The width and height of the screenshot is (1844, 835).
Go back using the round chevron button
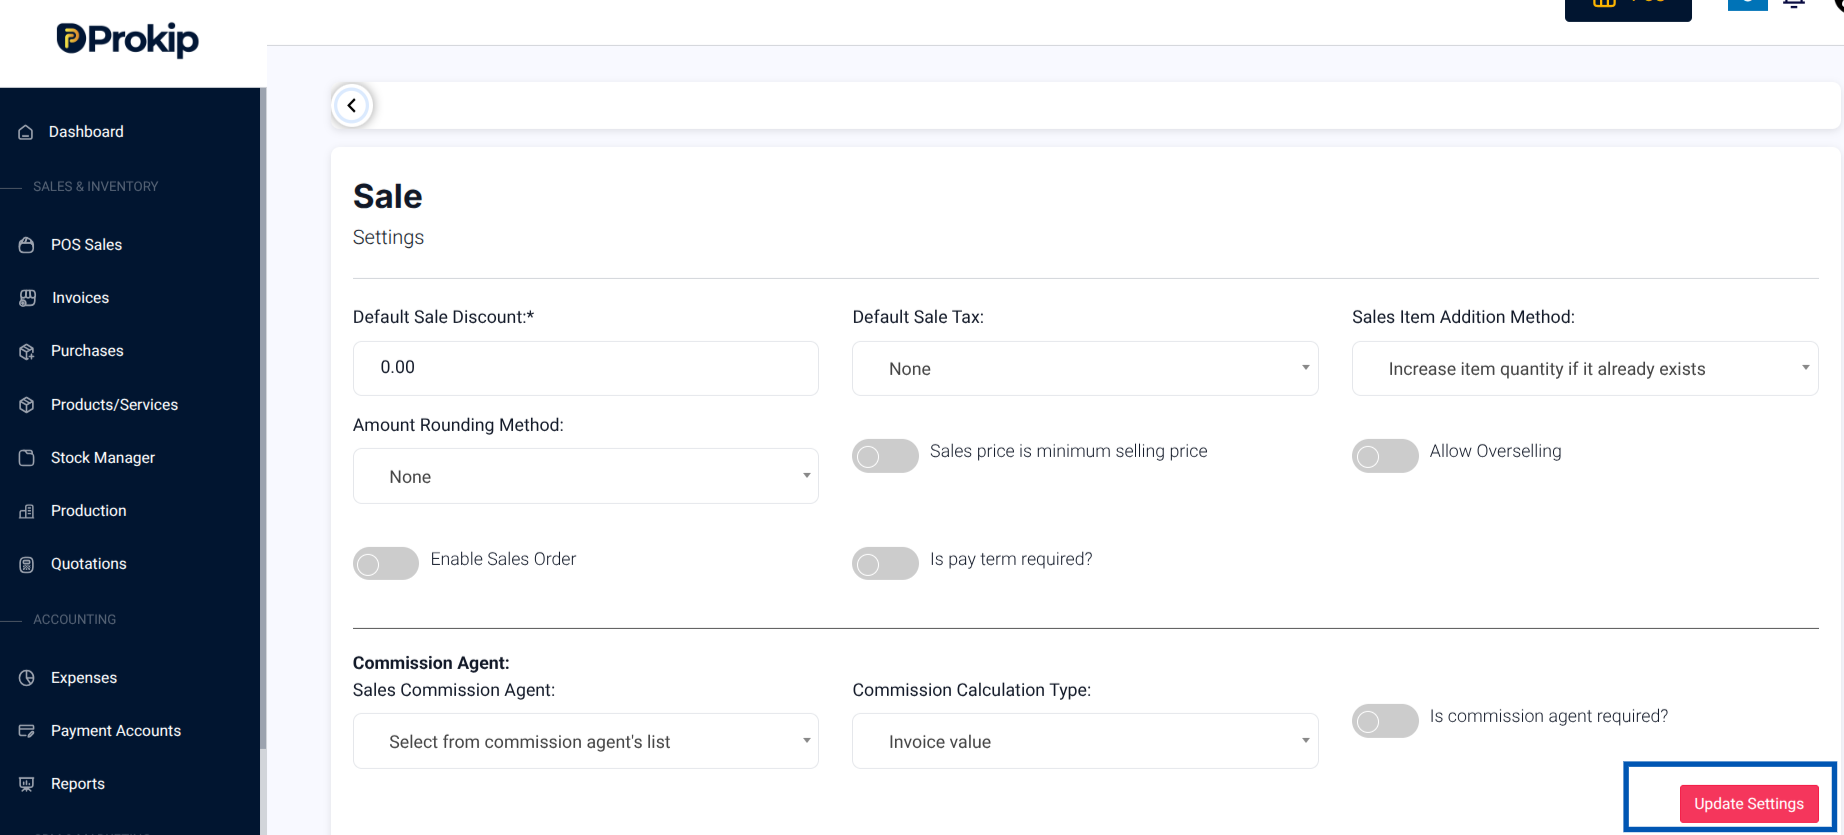[x=352, y=105]
